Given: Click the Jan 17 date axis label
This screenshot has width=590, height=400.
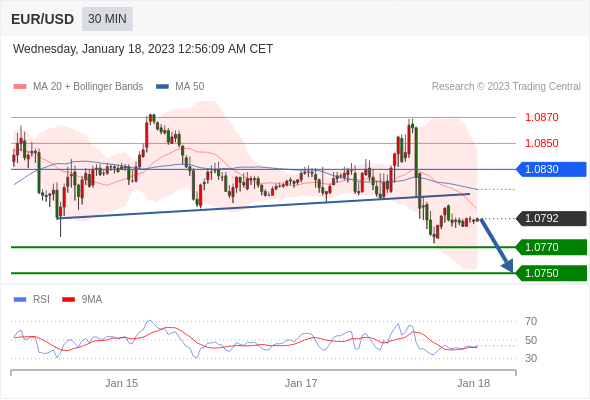Looking at the screenshot, I should pyautogui.click(x=301, y=383).
